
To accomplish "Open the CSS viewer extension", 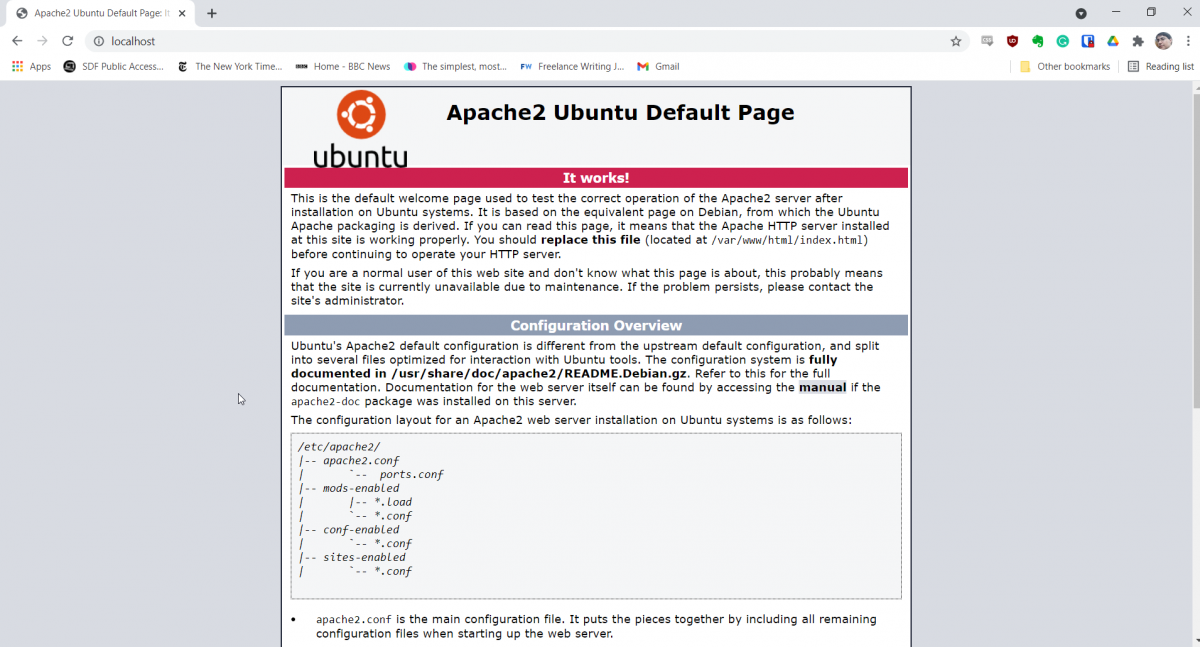I will (988, 41).
